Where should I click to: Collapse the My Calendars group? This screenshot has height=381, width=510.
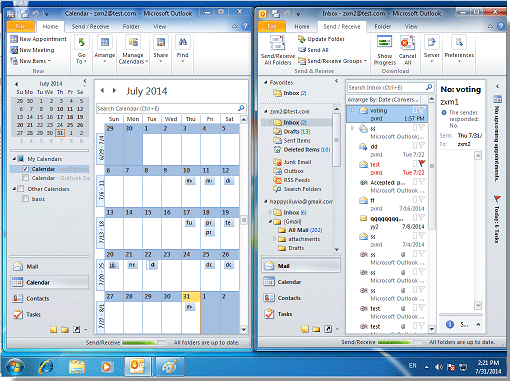14,159
